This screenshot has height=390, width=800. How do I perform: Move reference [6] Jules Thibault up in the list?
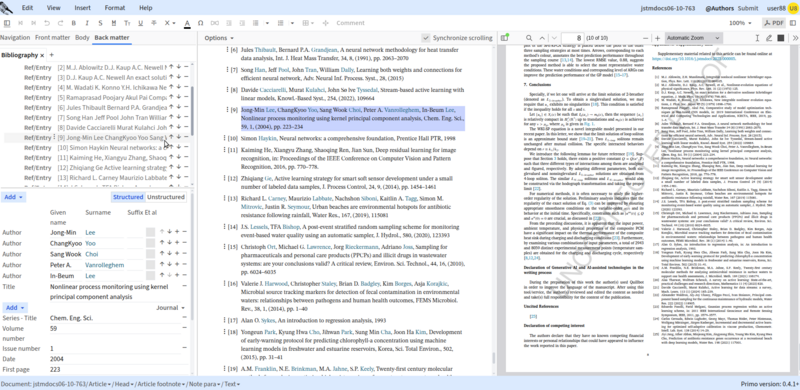click(171, 107)
